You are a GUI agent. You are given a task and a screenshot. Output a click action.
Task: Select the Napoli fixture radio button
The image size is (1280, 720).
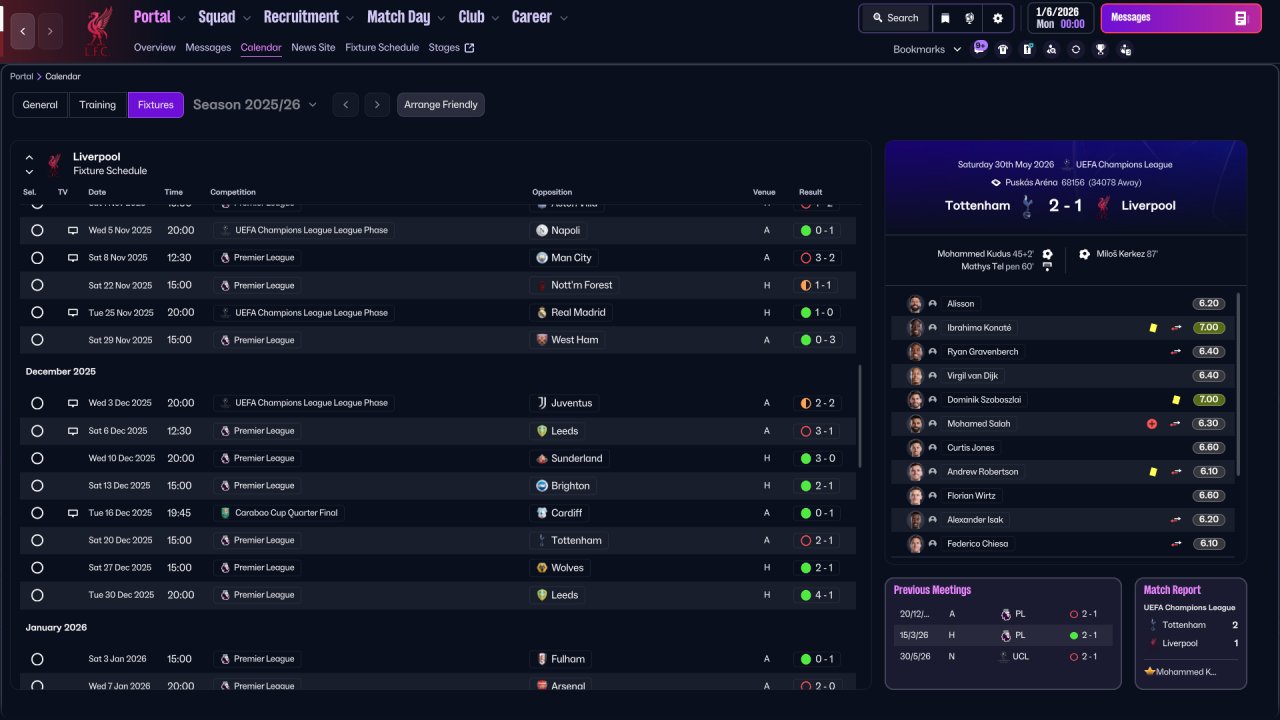click(37, 230)
